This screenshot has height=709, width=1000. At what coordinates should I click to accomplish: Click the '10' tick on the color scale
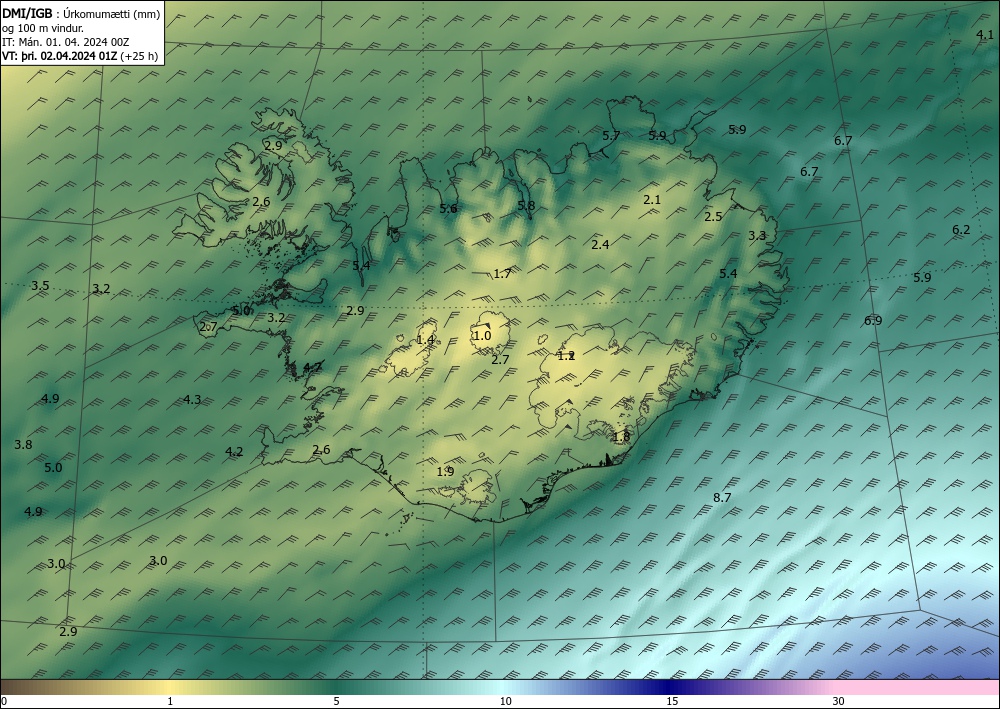coord(506,702)
